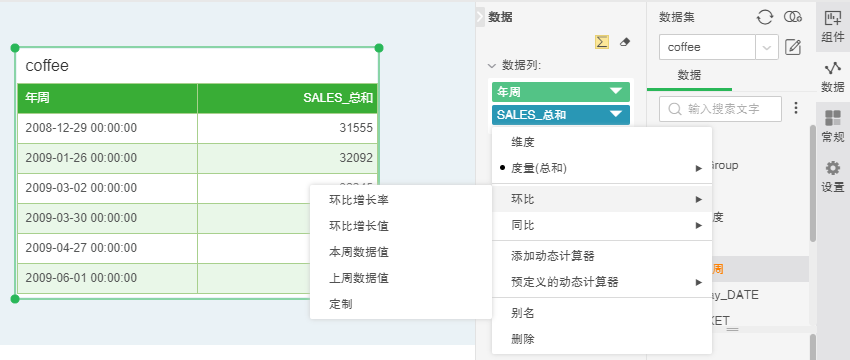Open the 年周 field dropdown arrow
Viewport: 850px width, 360px height.
(616, 92)
